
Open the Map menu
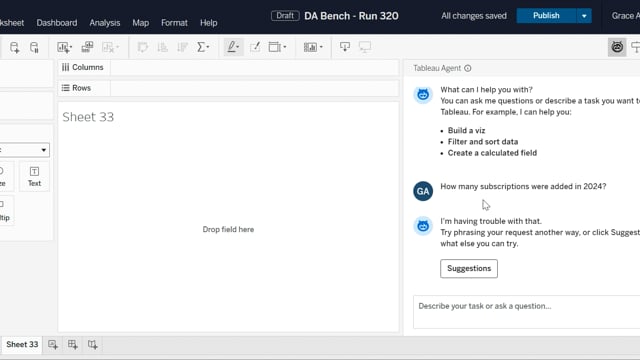coord(140,23)
